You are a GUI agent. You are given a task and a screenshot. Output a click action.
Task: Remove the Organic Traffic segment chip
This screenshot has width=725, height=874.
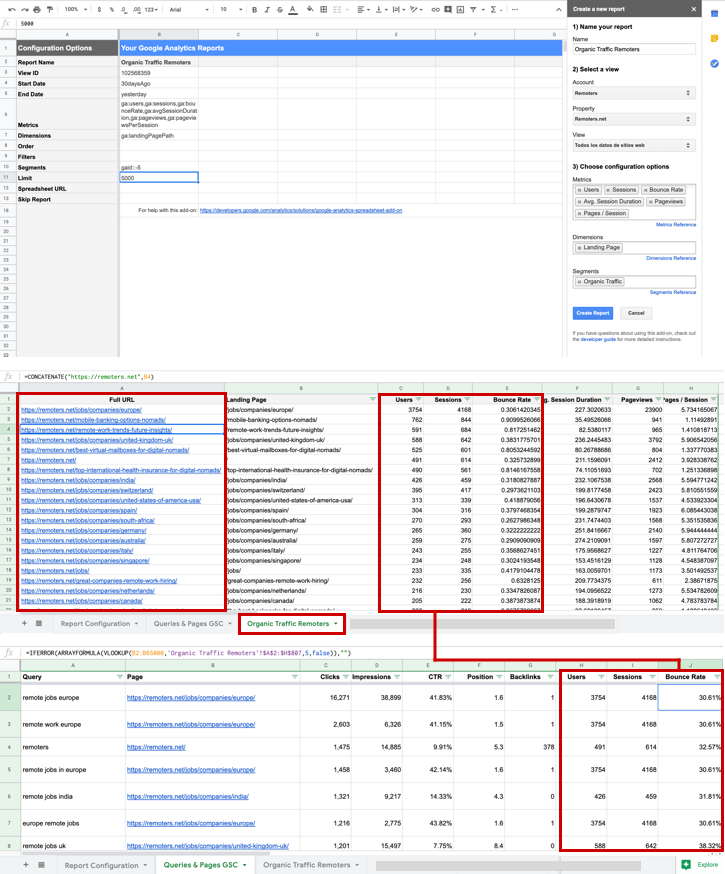click(580, 282)
